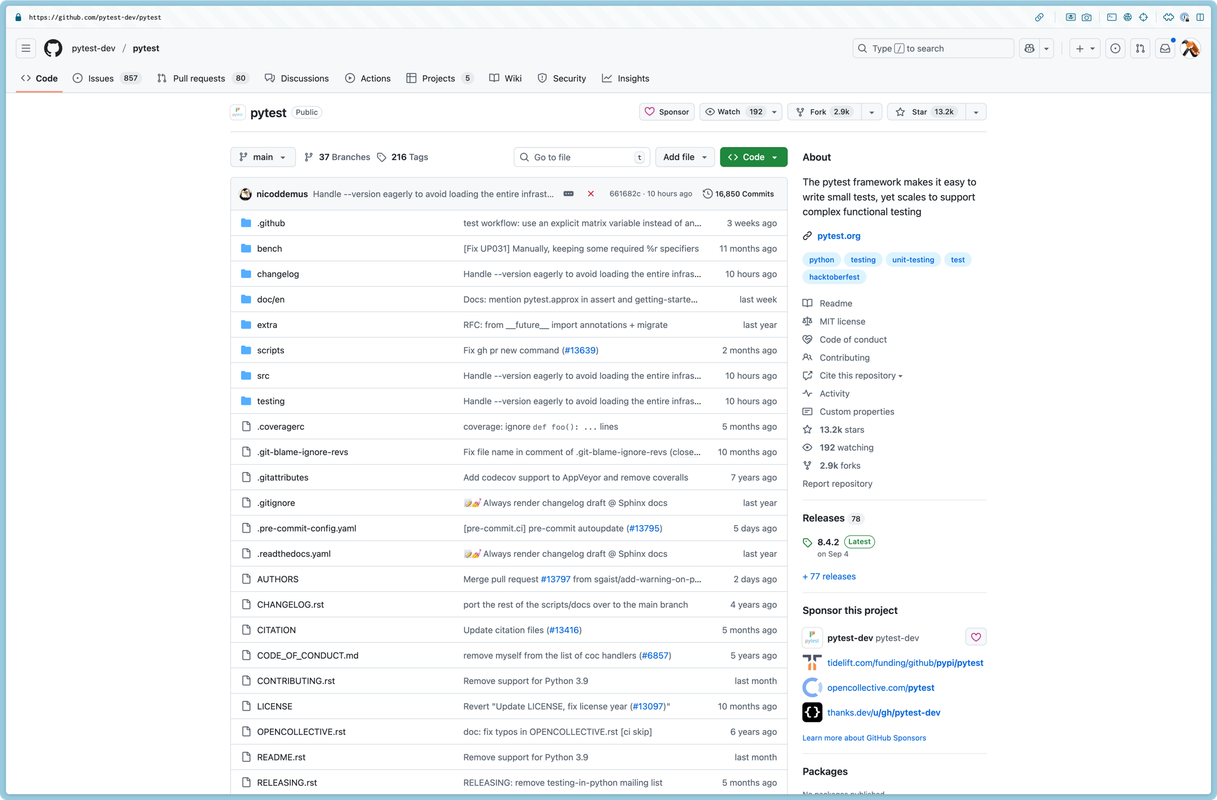Click the hacktoberfest topic tag
The height and width of the screenshot is (800, 1217).
point(834,277)
